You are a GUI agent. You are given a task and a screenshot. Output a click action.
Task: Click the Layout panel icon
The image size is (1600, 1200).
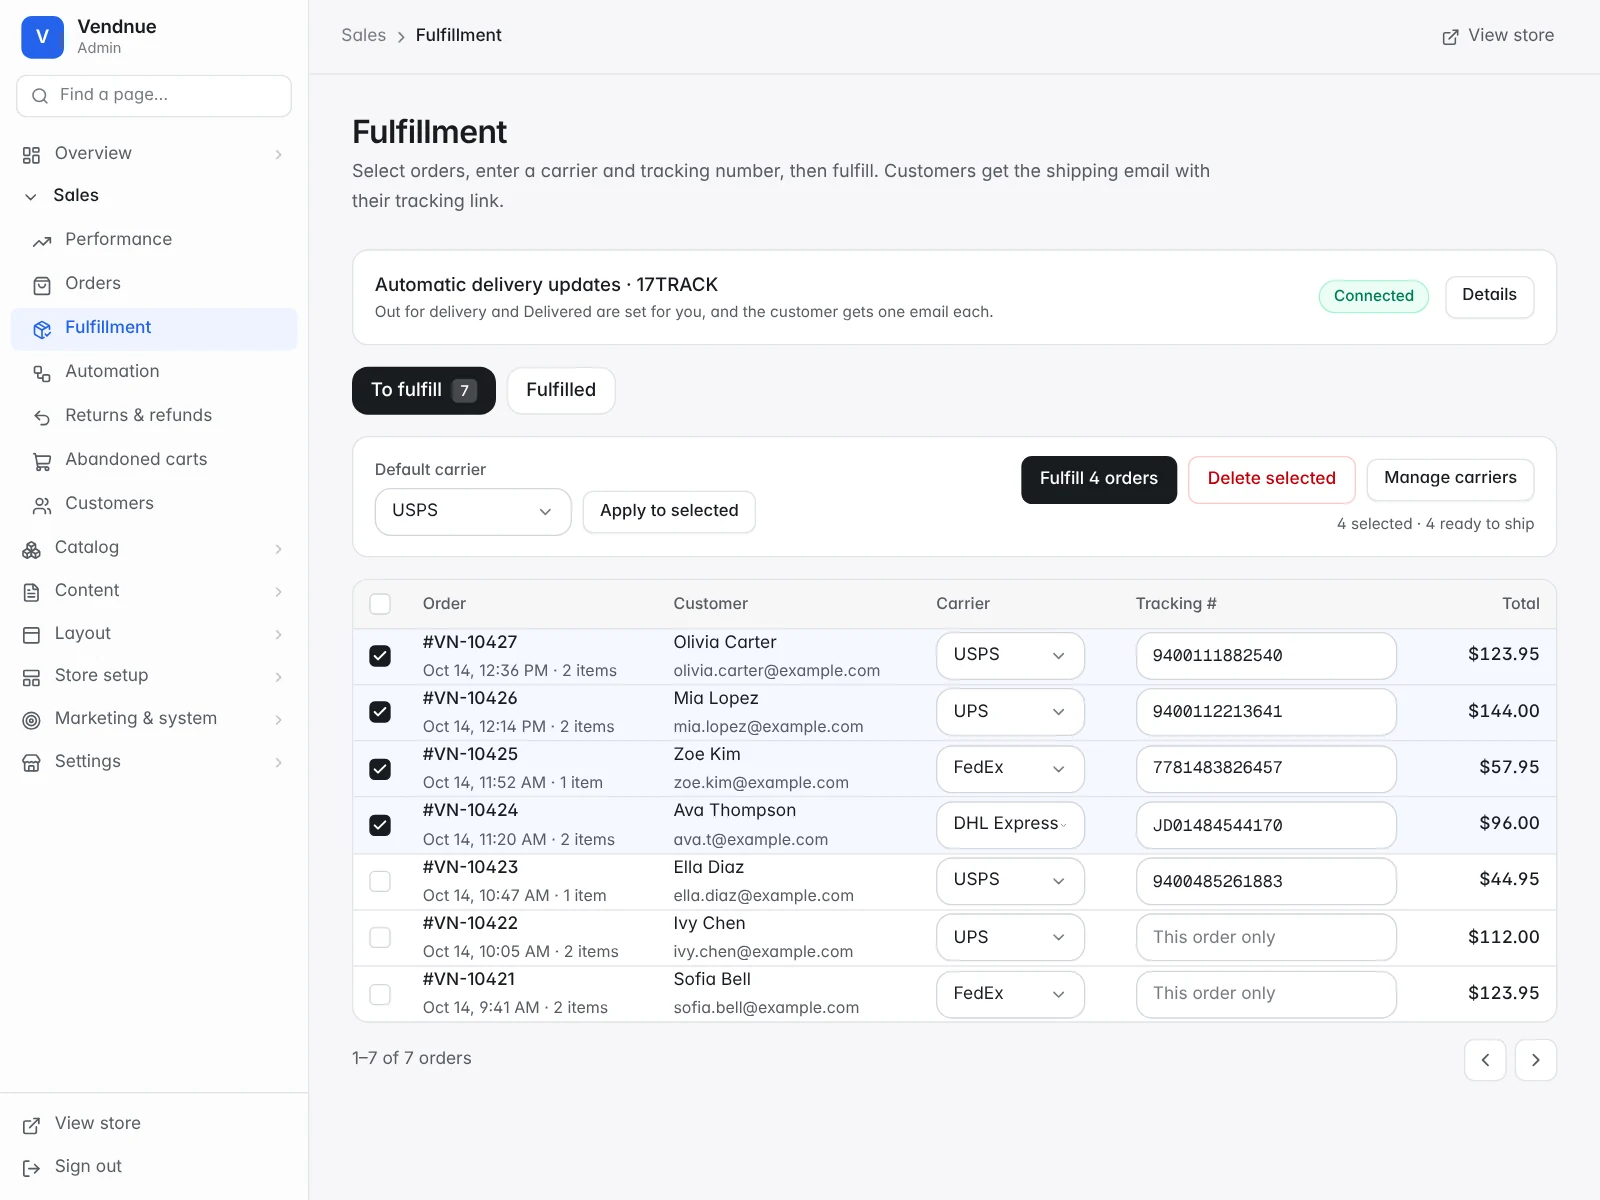click(32, 635)
